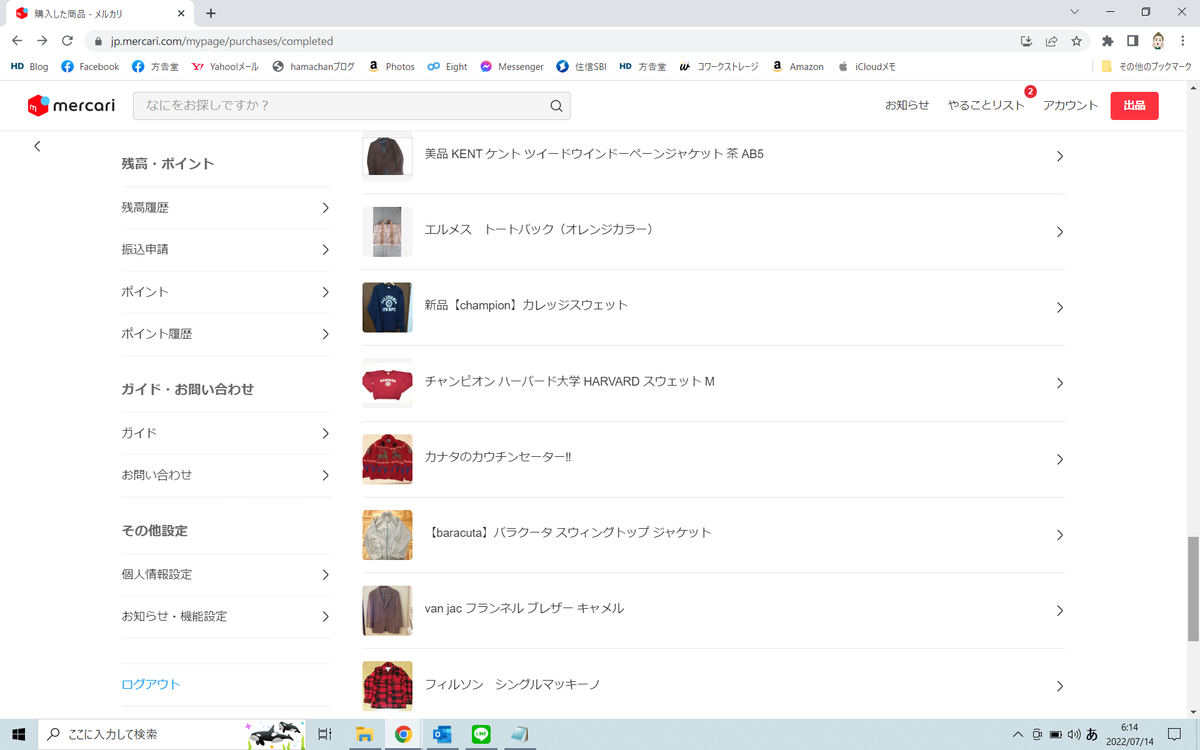Open LINE from the taskbar
1200x750 pixels.
click(x=481, y=734)
